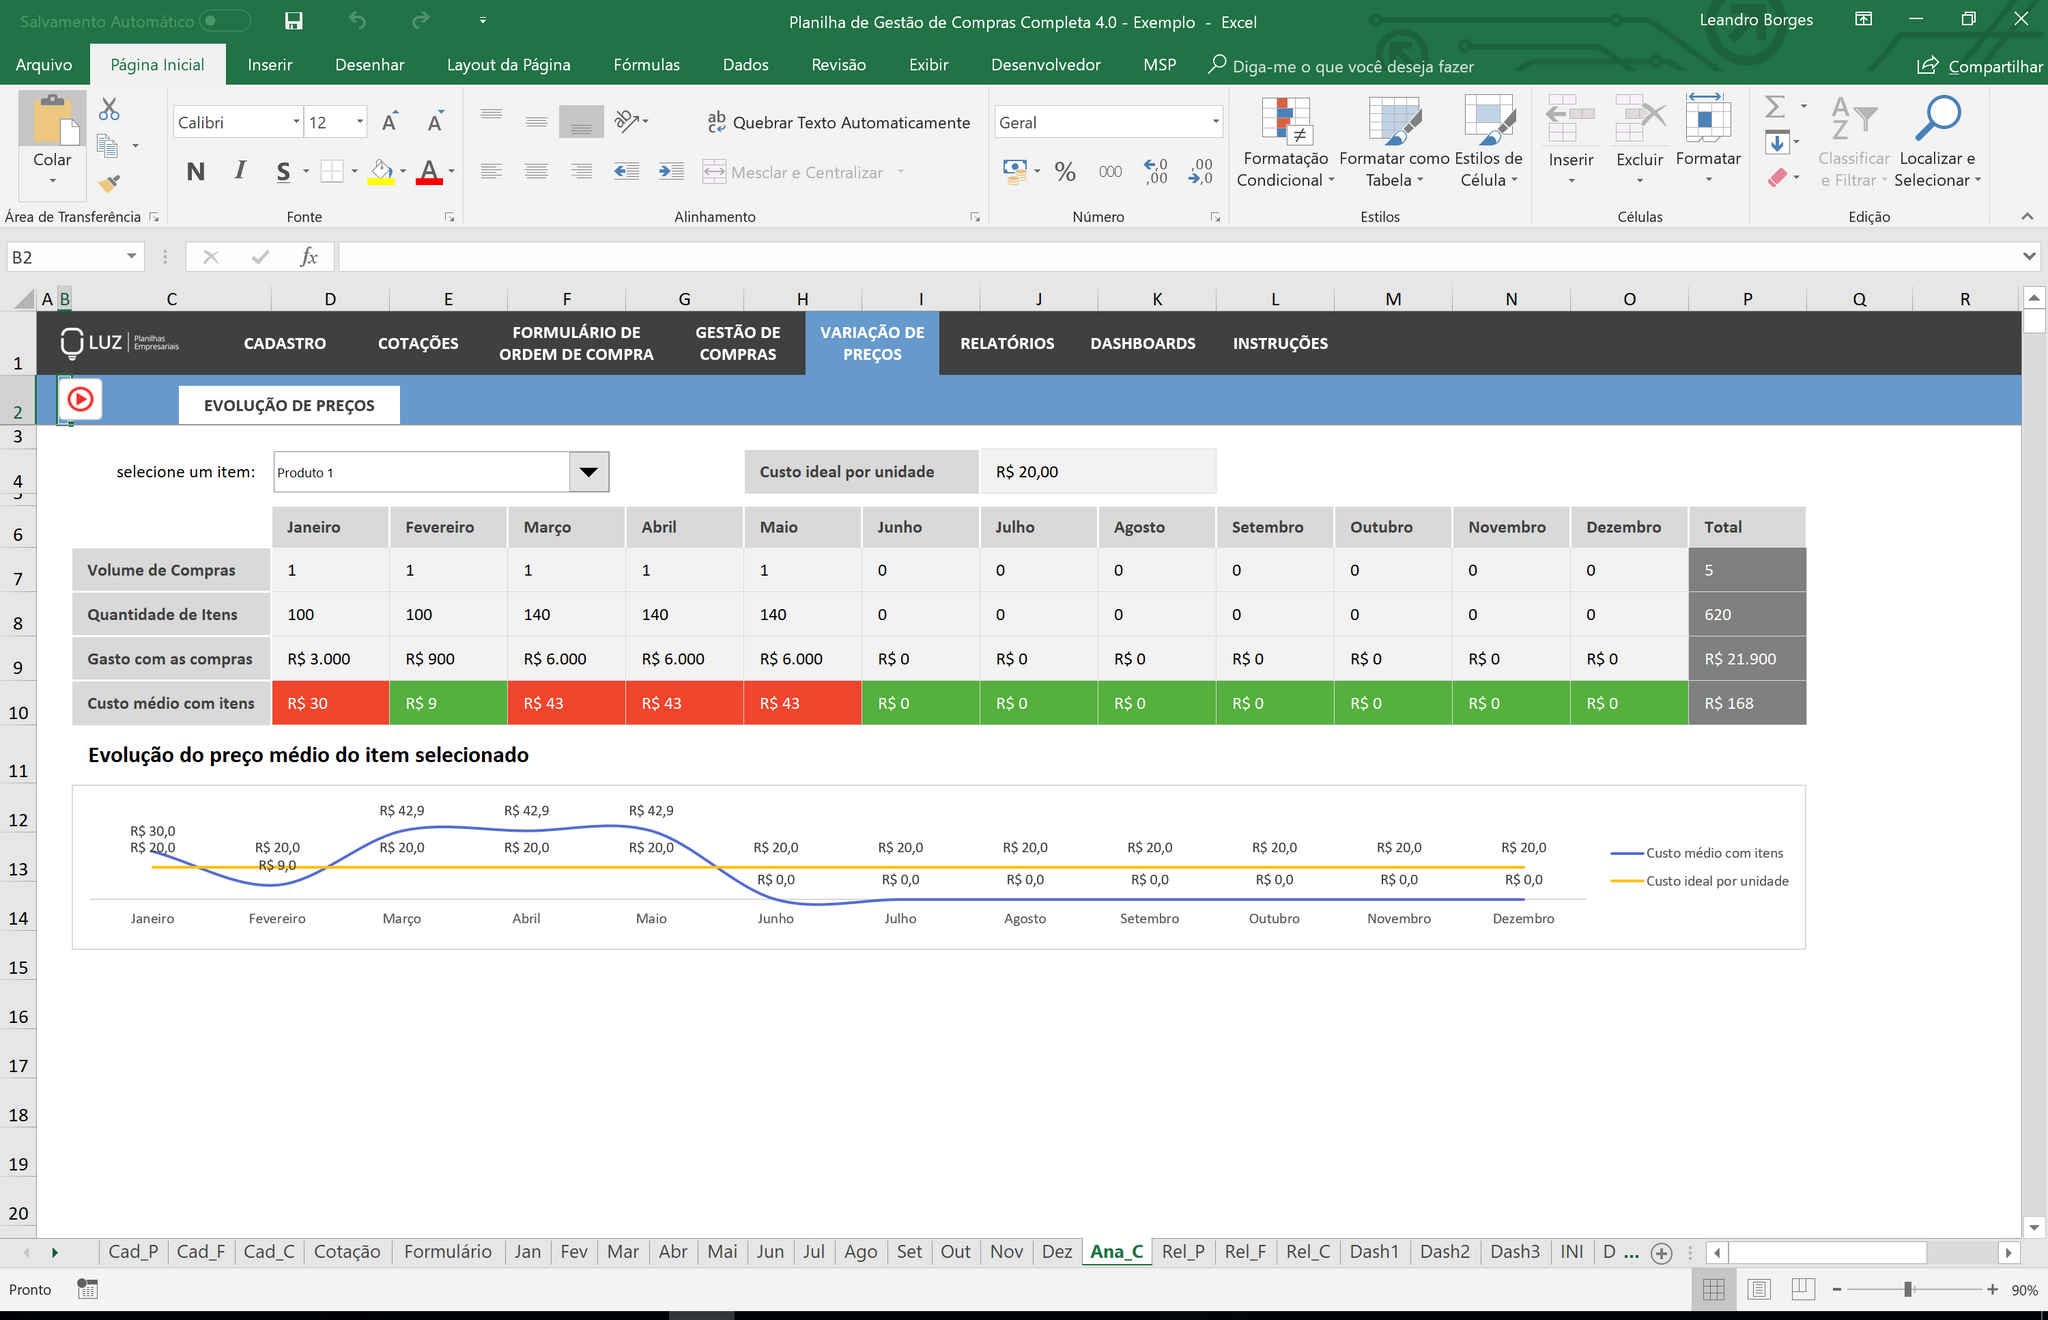Click the Format Painter brush icon
The width and height of the screenshot is (2048, 1320).
110,183
